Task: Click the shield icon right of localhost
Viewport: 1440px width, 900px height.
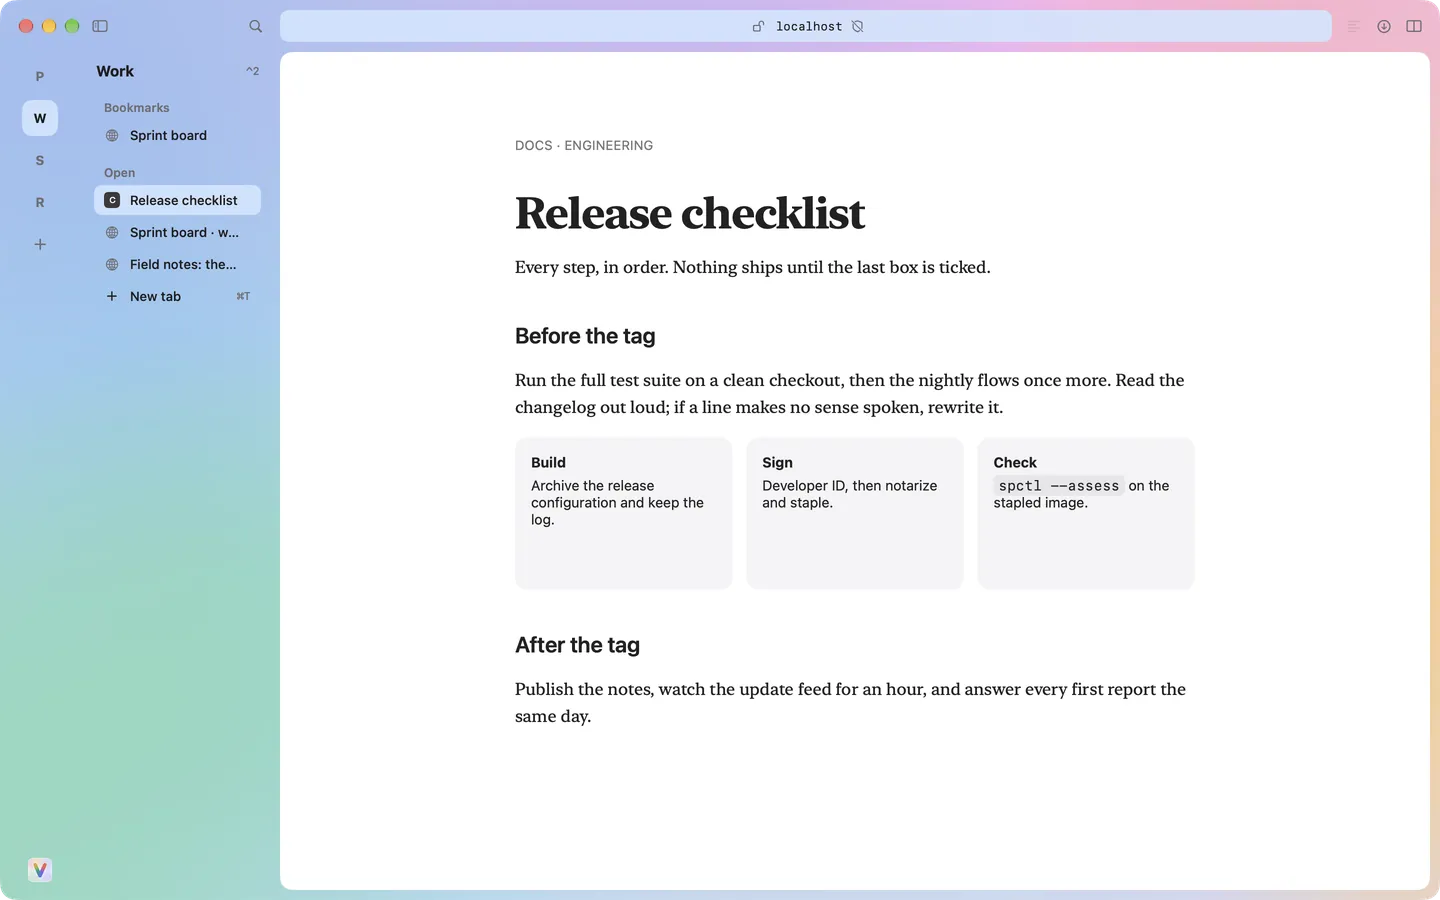Action: point(857,26)
